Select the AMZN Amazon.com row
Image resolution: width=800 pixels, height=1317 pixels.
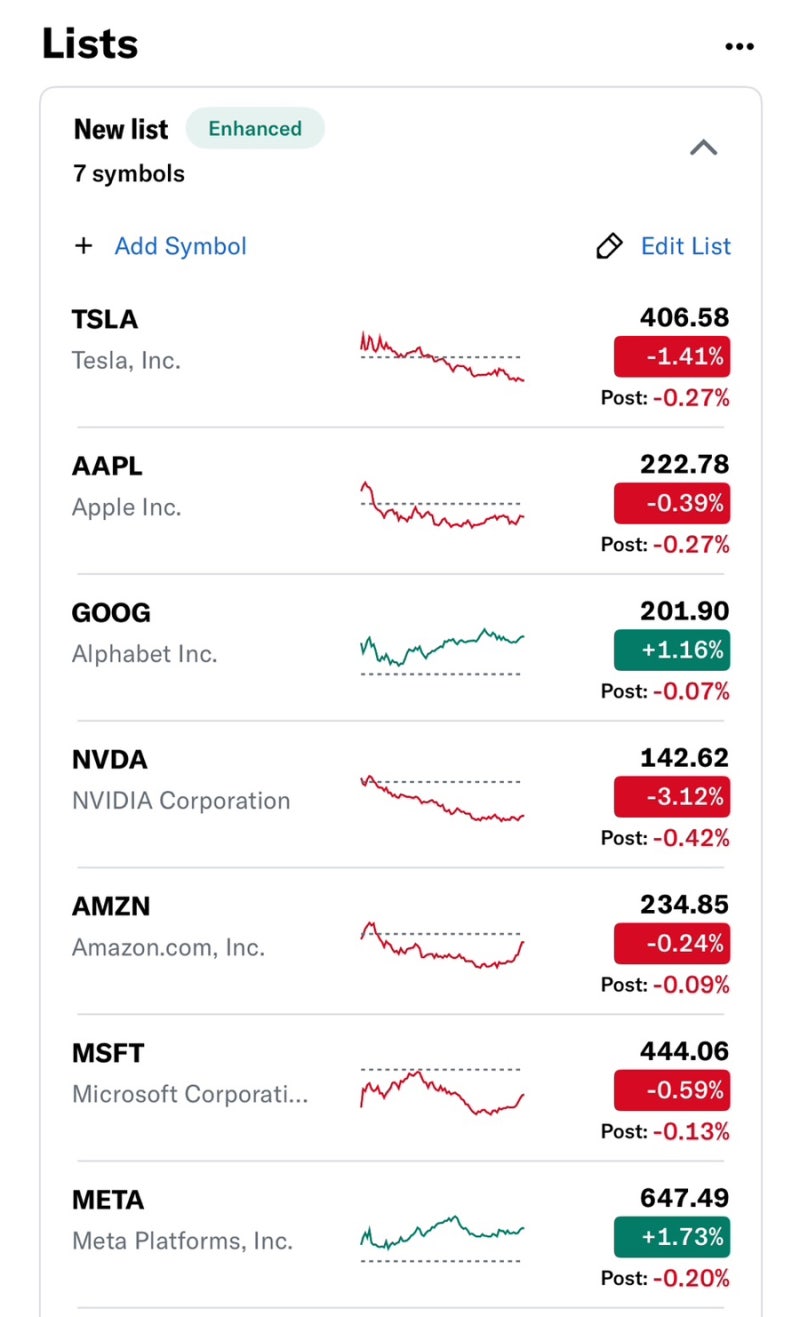tap(200, 927)
